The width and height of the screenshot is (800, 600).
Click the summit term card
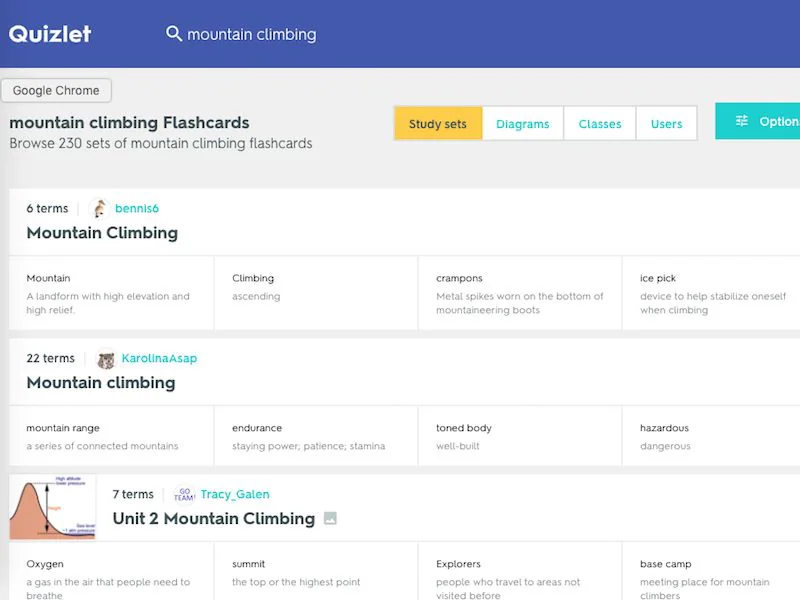316,571
